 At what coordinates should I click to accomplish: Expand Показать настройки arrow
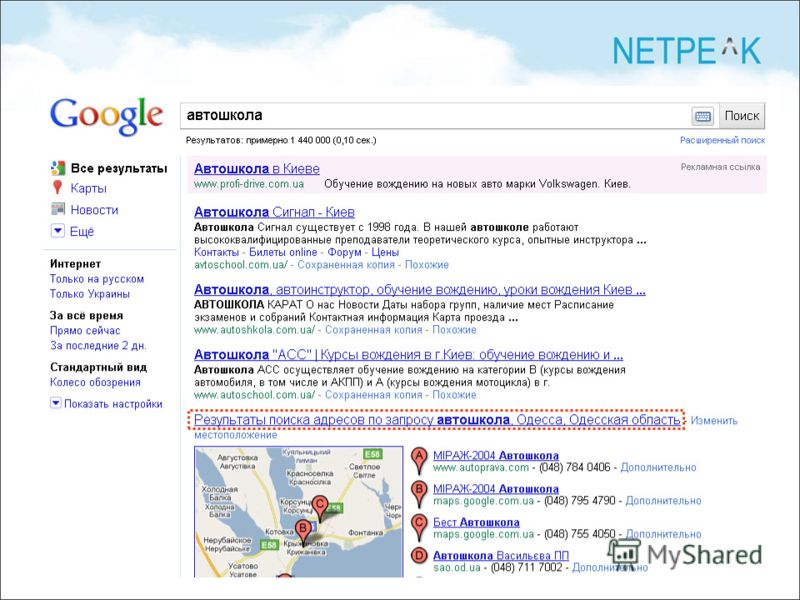(x=56, y=403)
